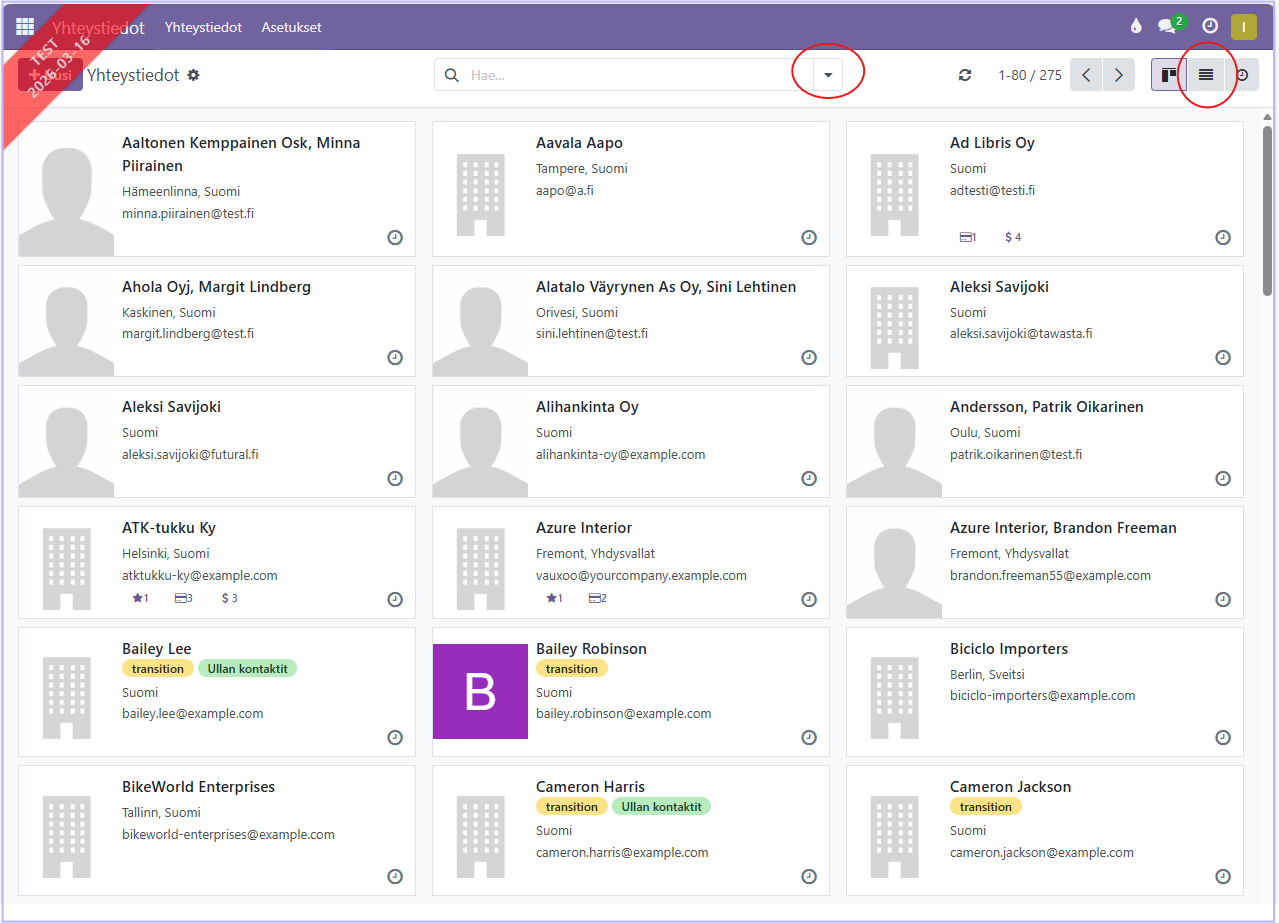Click activity clock on Ad Libris Oy card
The width and height of the screenshot is (1279, 923).
tap(1222, 238)
